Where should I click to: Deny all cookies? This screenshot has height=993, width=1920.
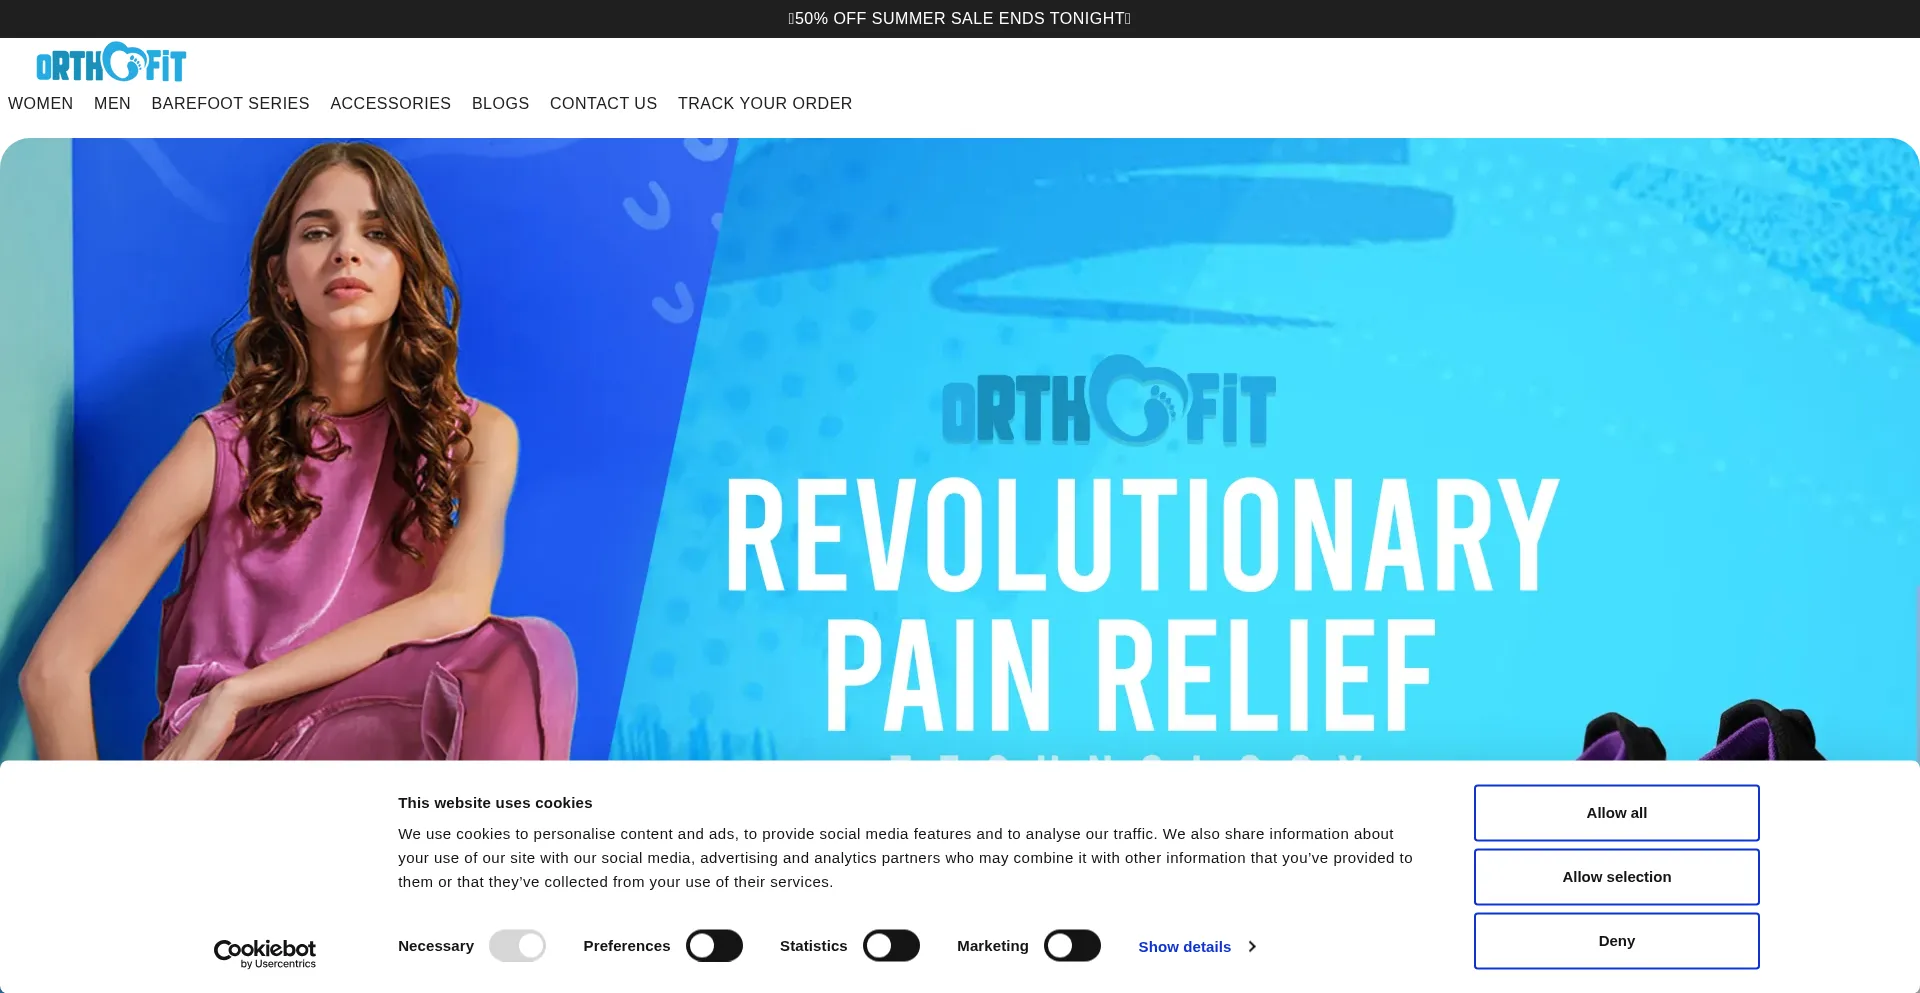pyautogui.click(x=1617, y=941)
